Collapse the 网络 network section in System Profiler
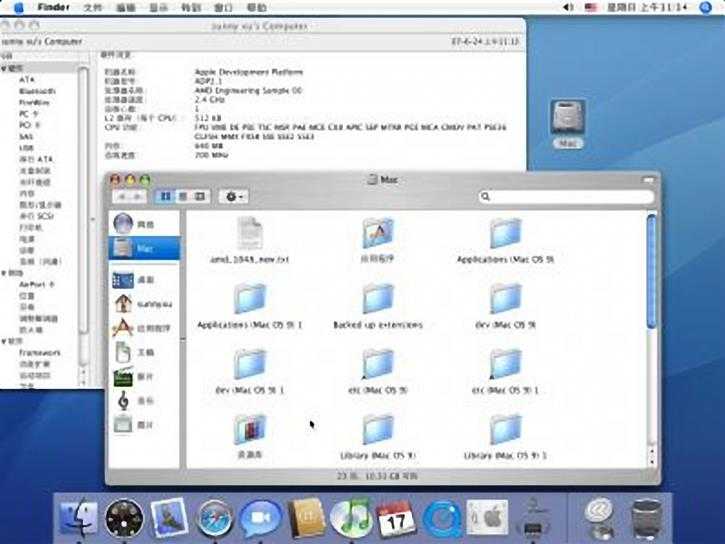This screenshot has height=544, width=725. click(x=4, y=273)
